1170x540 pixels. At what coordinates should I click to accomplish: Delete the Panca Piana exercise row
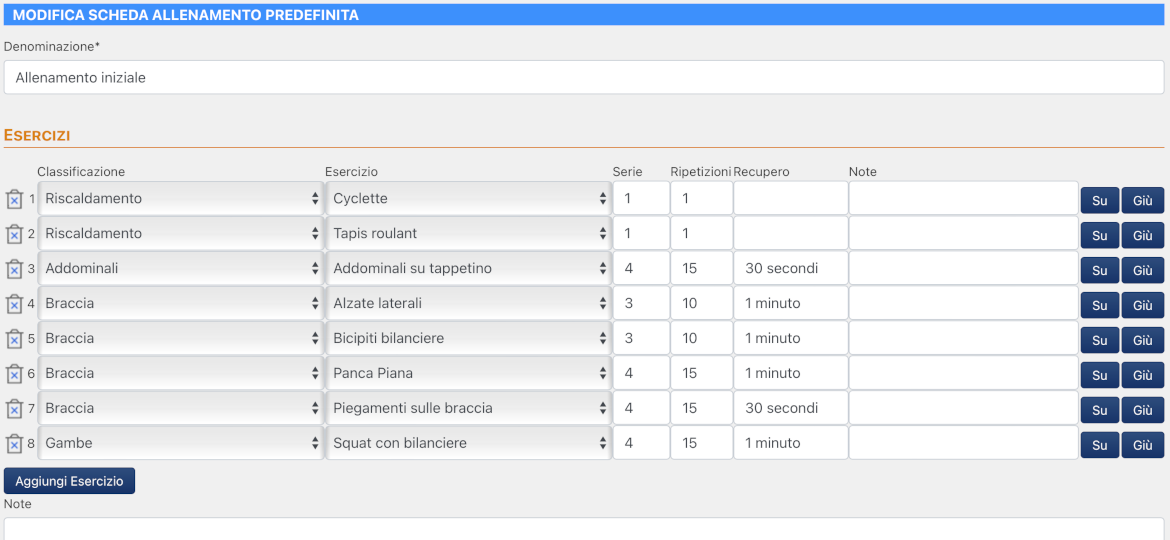(14, 374)
